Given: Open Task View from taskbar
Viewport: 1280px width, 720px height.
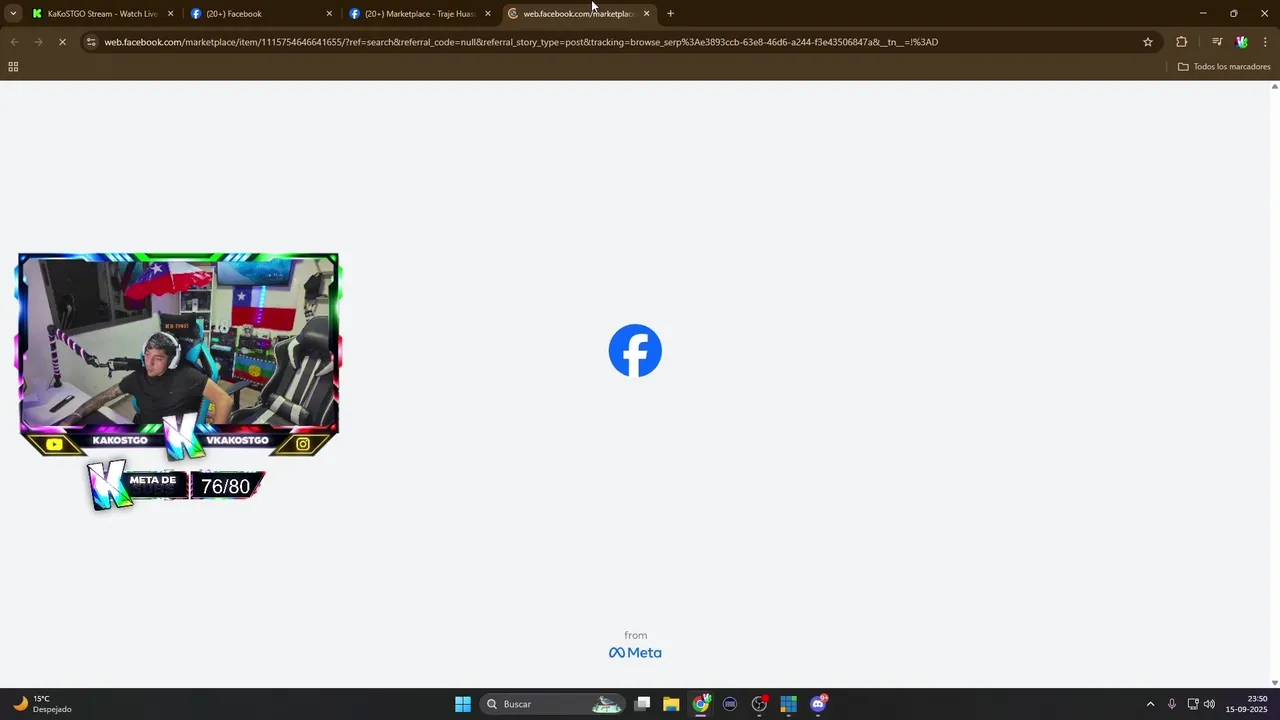Looking at the screenshot, I should pos(643,704).
